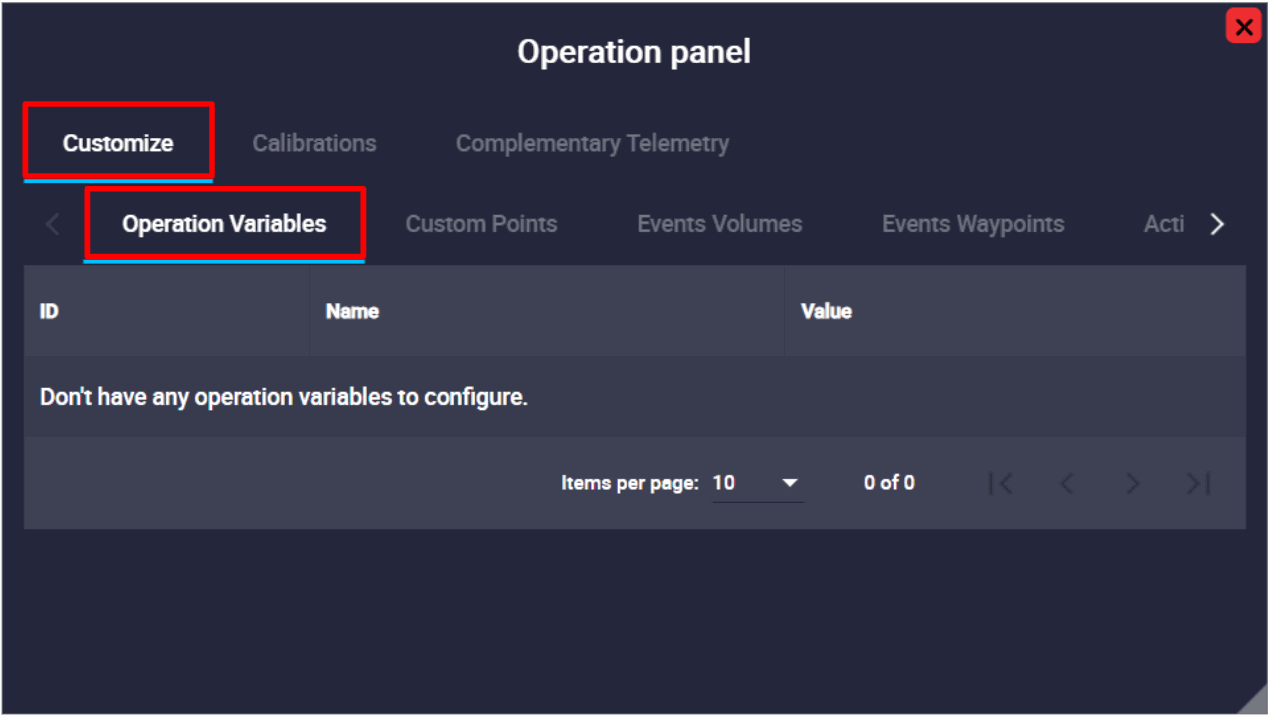Go to the Custom Points sub-tab
The width and height of the screenshot is (1270, 717).
[481, 224]
